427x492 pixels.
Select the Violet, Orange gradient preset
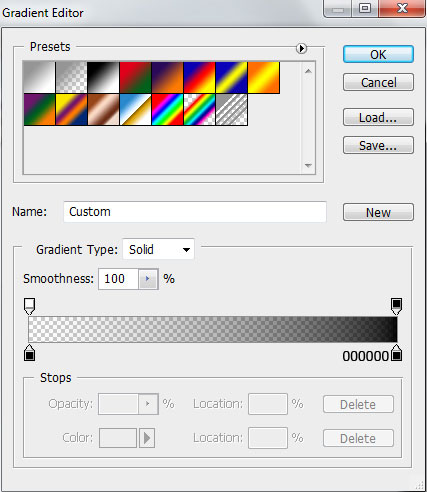click(167, 77)
